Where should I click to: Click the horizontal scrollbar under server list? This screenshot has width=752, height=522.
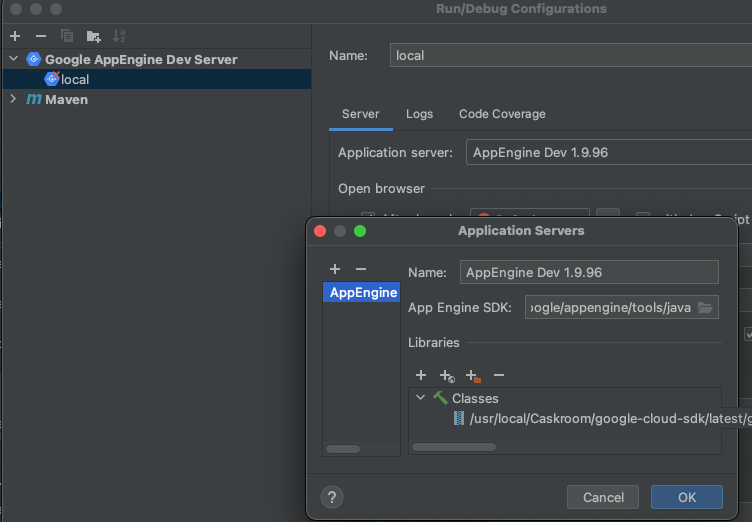pos(343,449)
